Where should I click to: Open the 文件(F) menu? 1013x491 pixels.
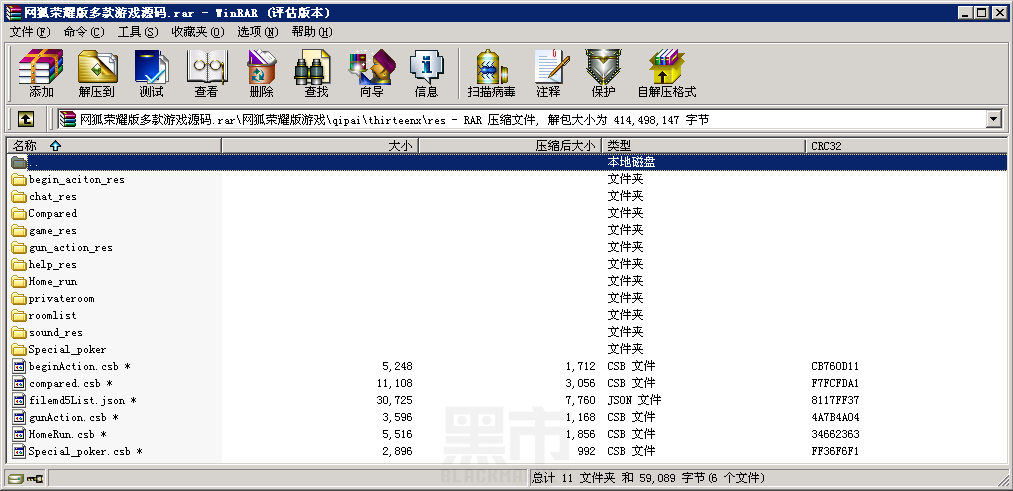(x=30, y=32)
